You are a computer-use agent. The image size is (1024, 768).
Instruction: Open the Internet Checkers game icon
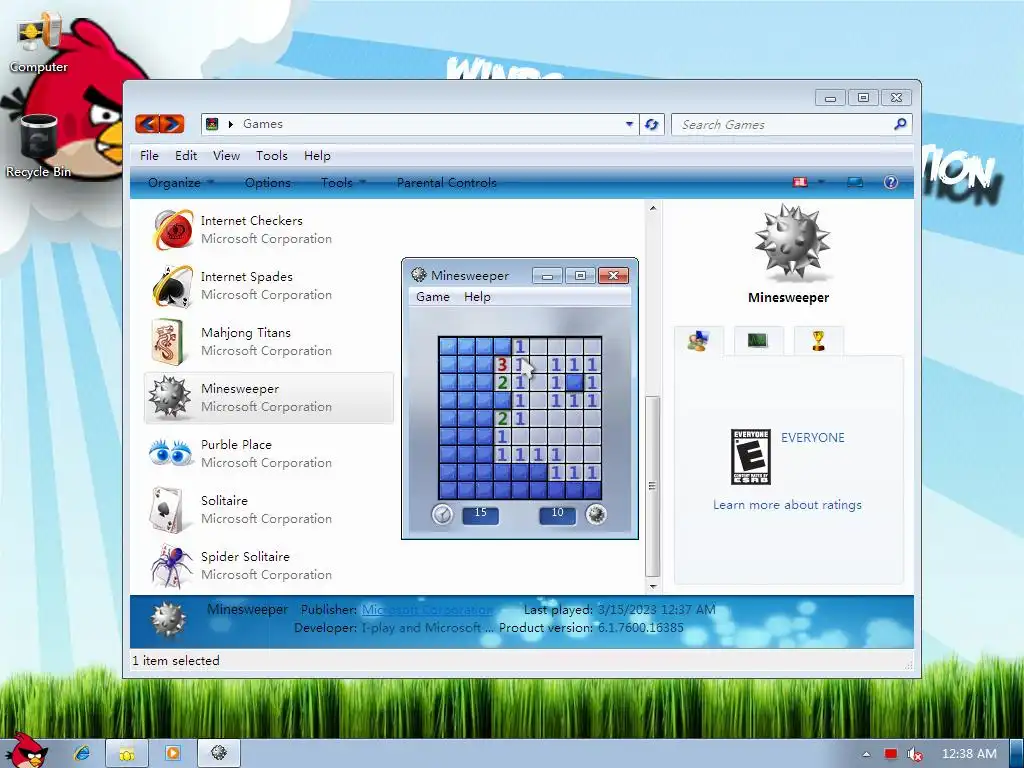point(172,230)
